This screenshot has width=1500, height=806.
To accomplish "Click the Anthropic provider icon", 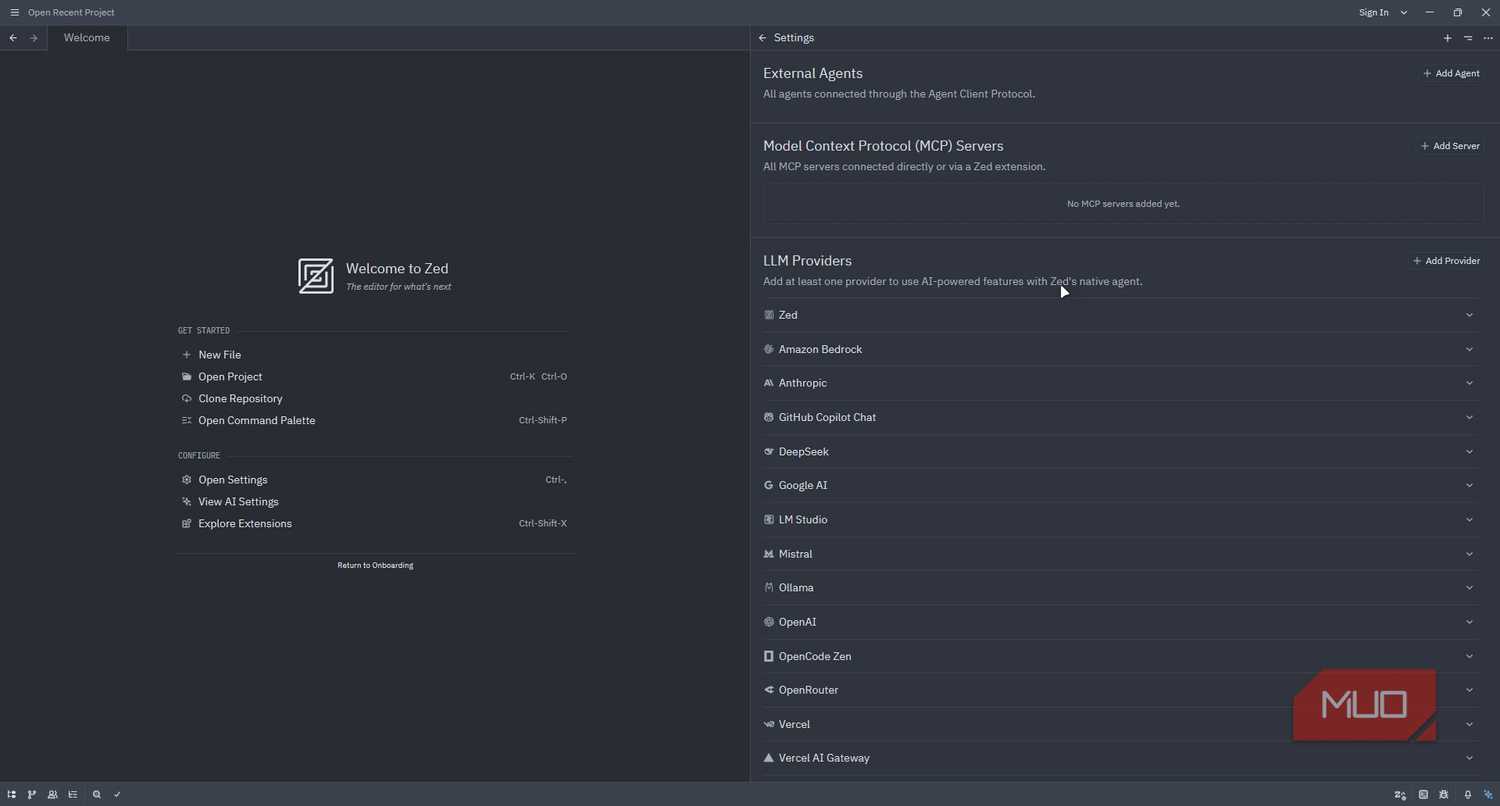I will coord(768,383).
